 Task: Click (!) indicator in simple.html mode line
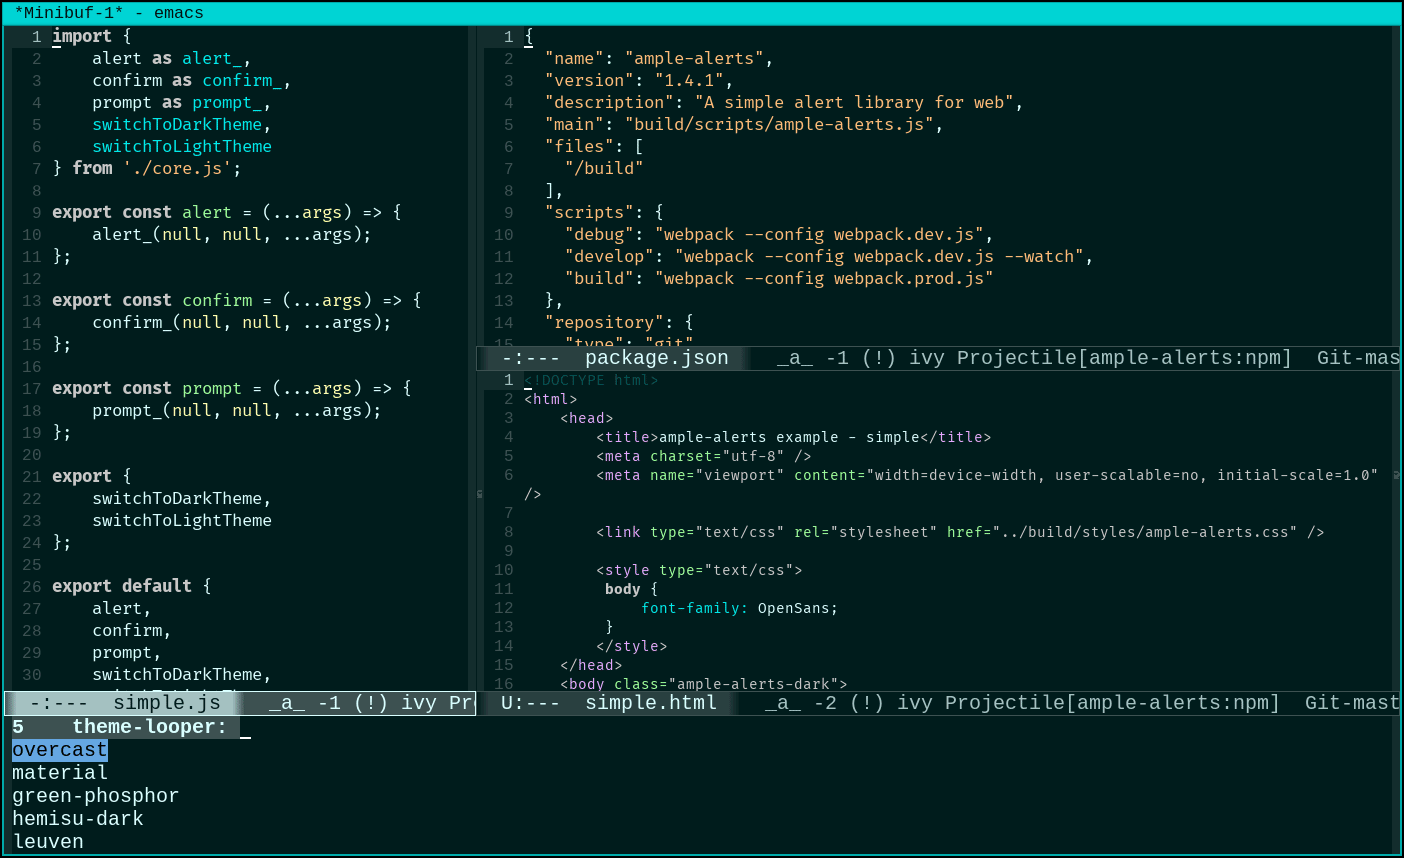pyautogui.click(x=867, y=703)
